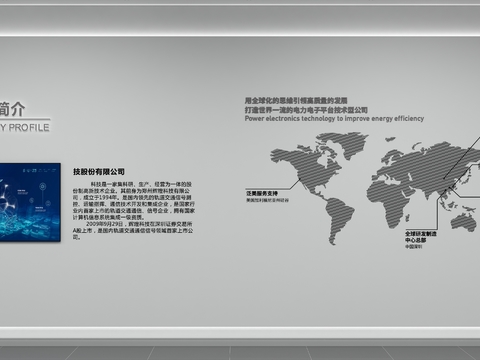Click the paragraph starting '2009年9月29日'
Screen dimensions: 480x360
coord(133,230)
